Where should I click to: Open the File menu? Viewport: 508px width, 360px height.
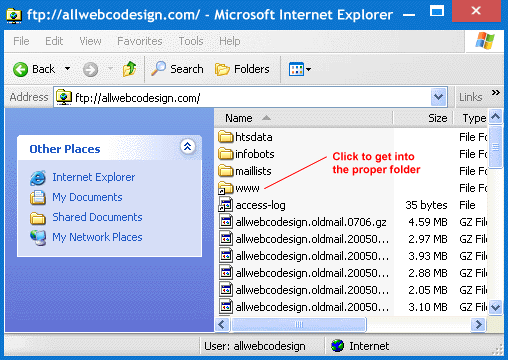coord(21,41)
